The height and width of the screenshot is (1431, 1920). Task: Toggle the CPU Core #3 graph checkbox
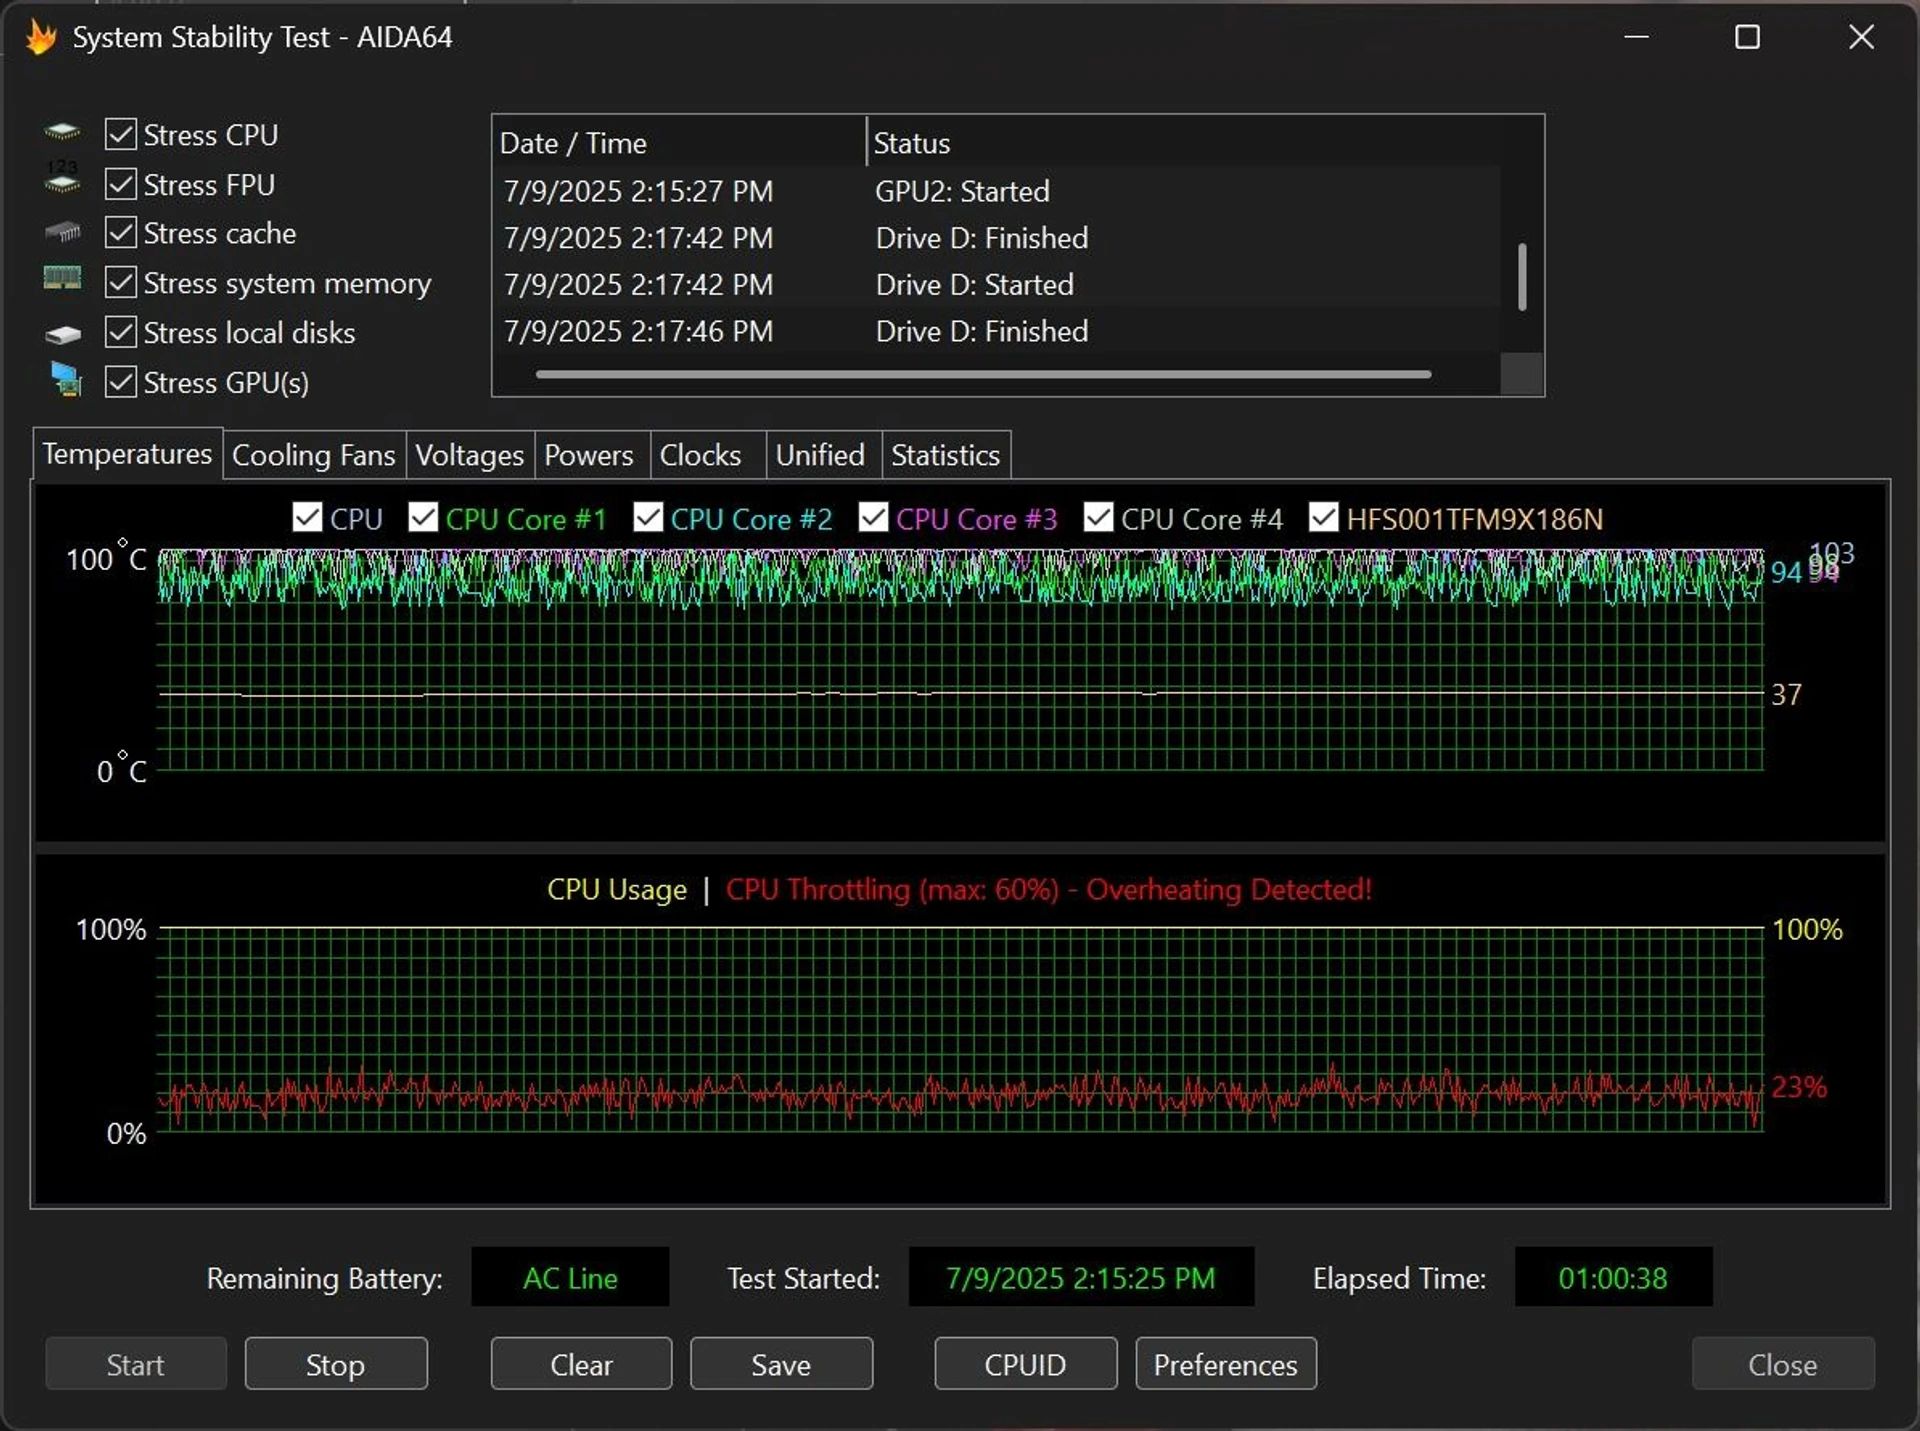point(873,518)
